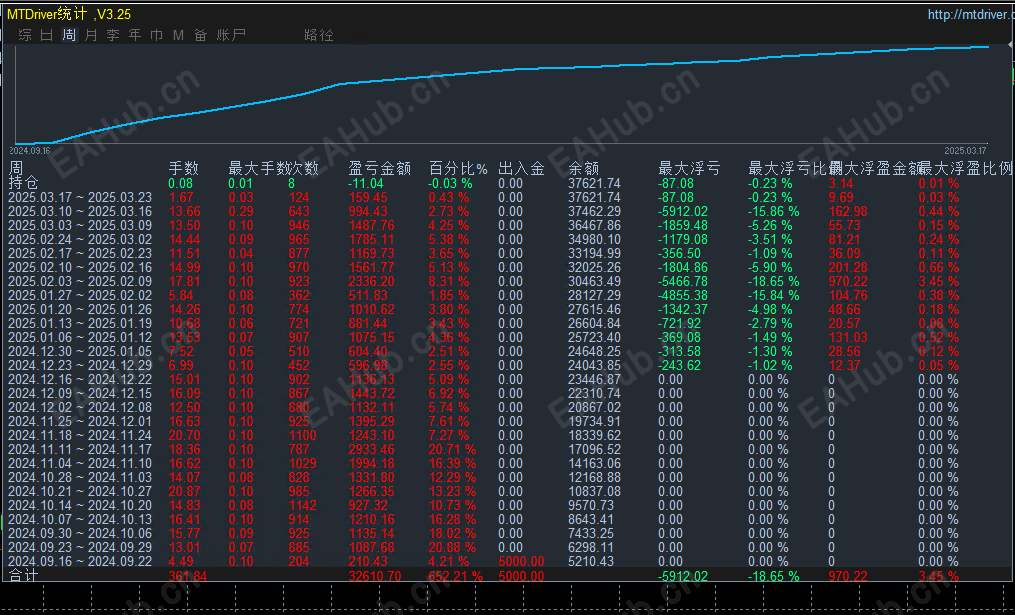Select week row 2024.11.25 ~ 2024.12.01
Screen dimensions: 1015x615
(x=80, y=421)
